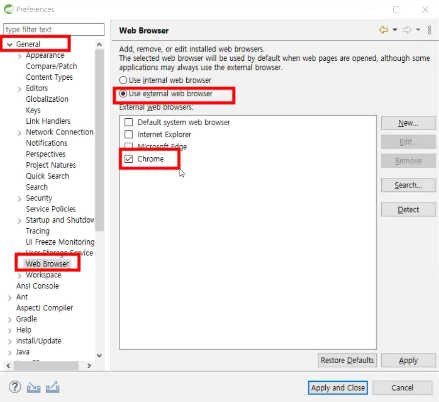Open the three-dot view menu icon

(429, 30)
